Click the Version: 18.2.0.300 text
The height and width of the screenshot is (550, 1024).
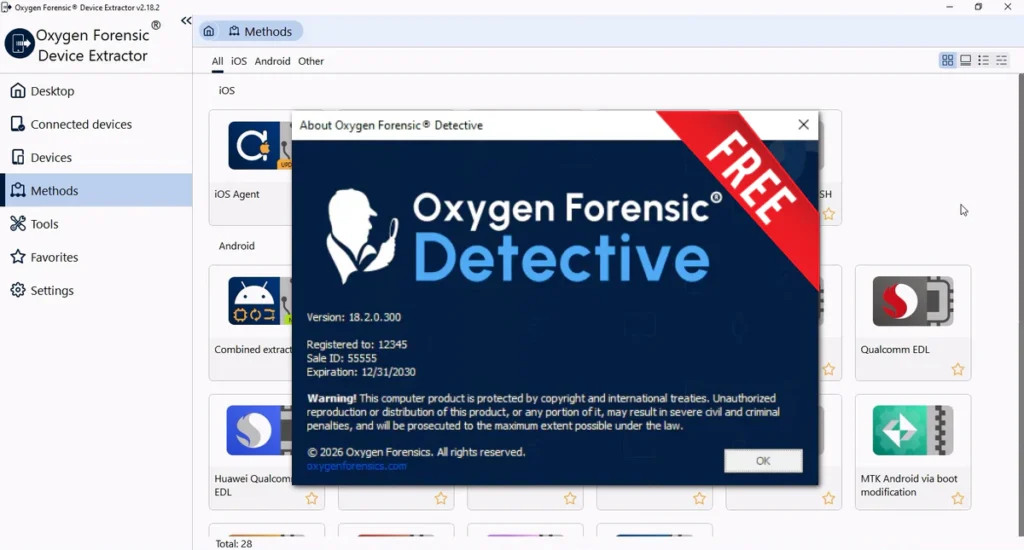(354, 317)
